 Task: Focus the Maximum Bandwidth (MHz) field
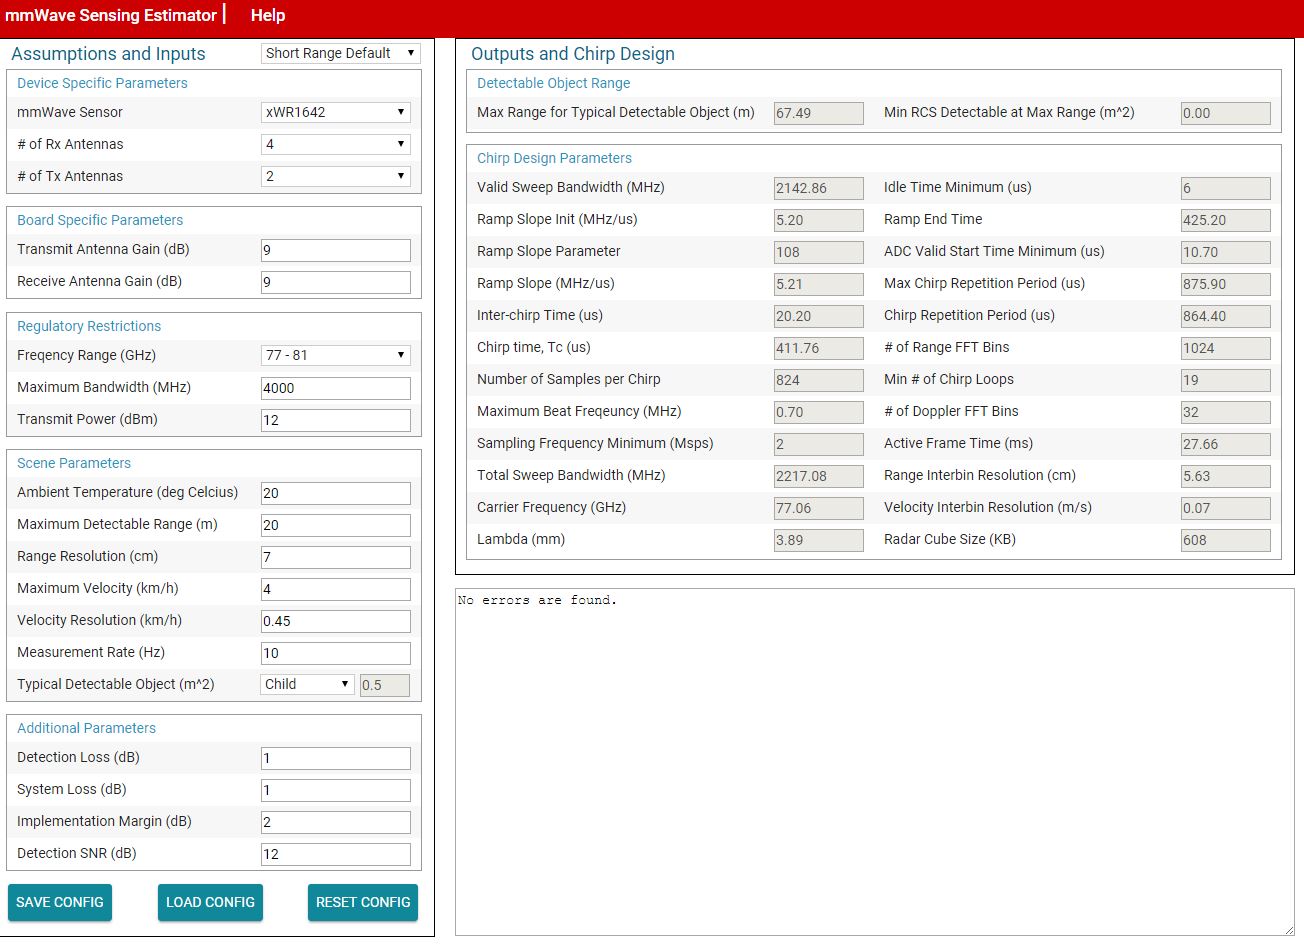click(336, 388)
